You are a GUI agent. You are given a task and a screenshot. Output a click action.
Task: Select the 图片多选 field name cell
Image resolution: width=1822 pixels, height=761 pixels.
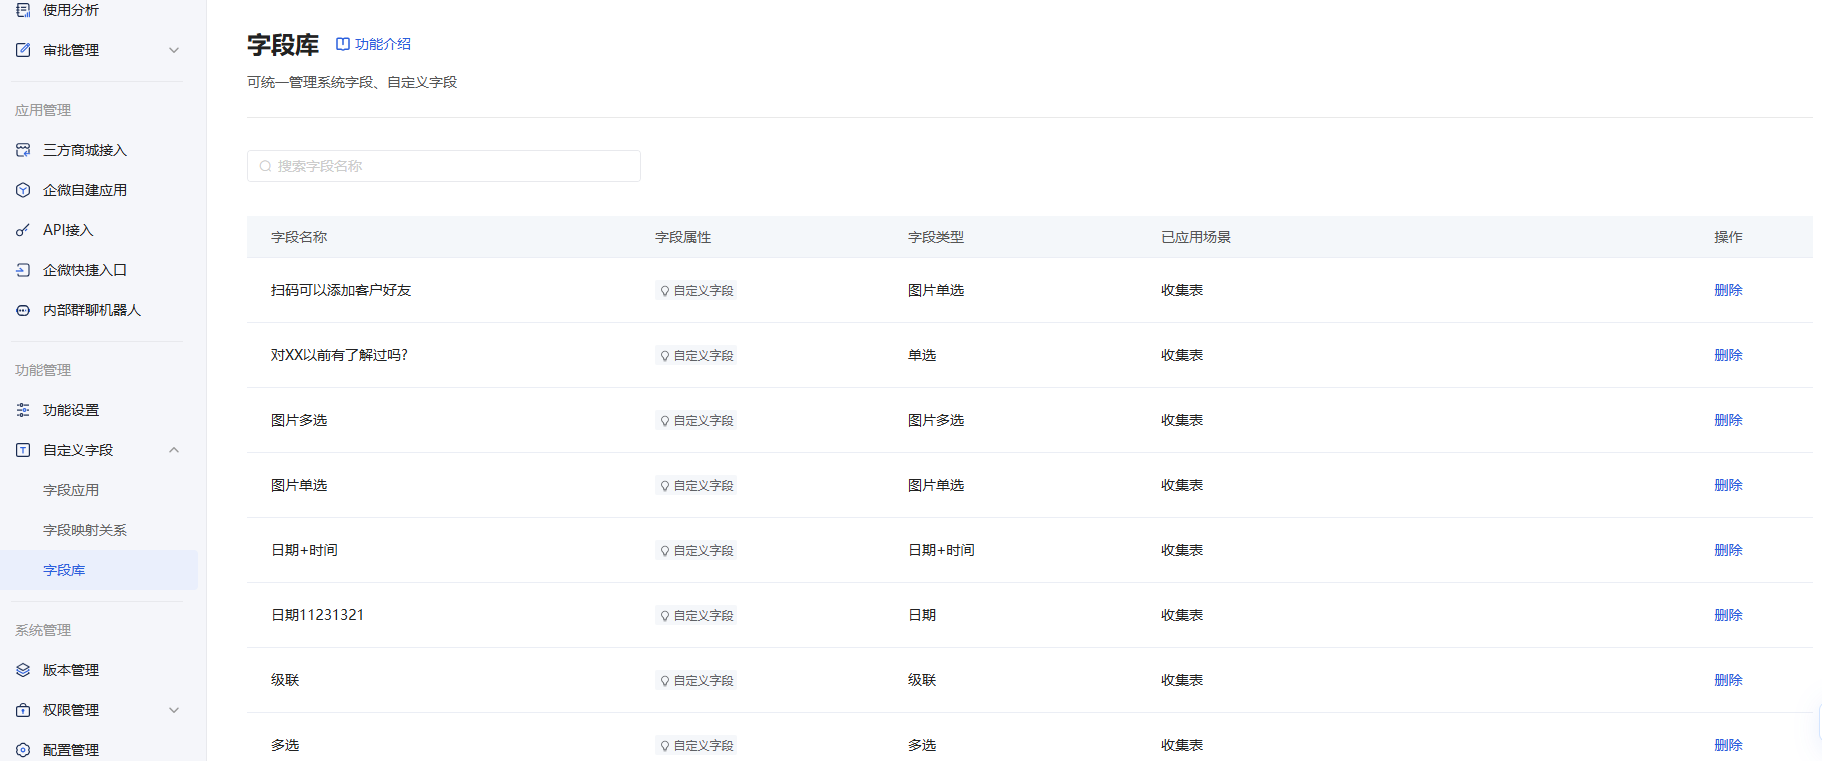(x=299, y=420)
